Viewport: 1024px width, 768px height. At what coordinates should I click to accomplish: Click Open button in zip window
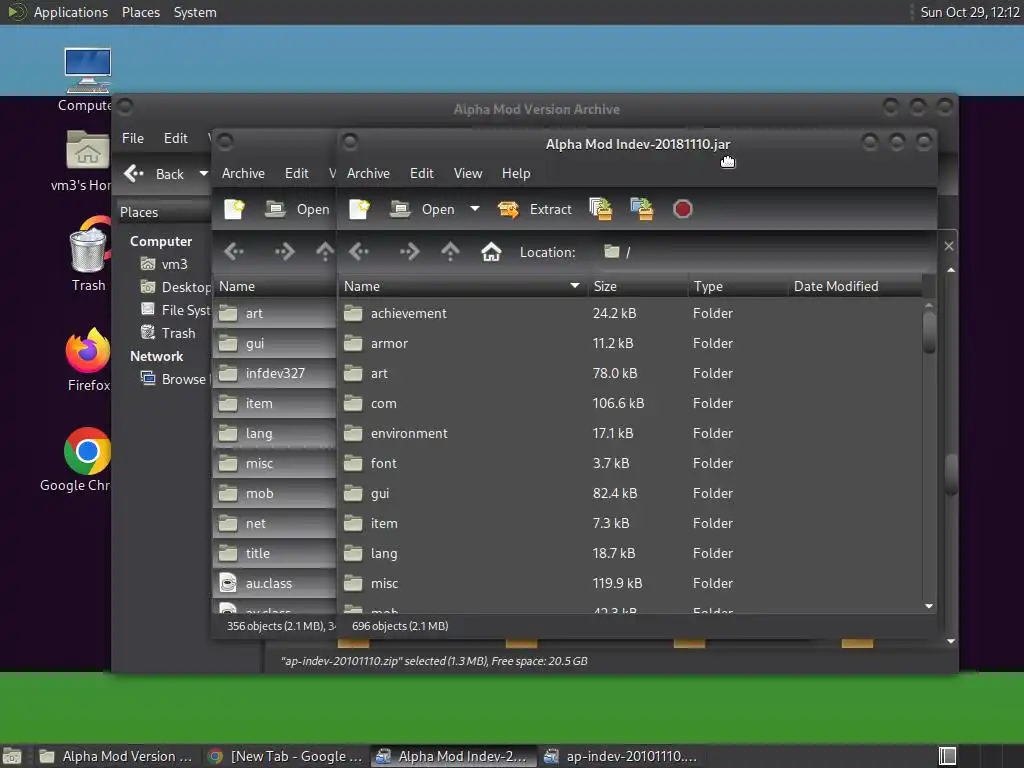coord(298,209)
